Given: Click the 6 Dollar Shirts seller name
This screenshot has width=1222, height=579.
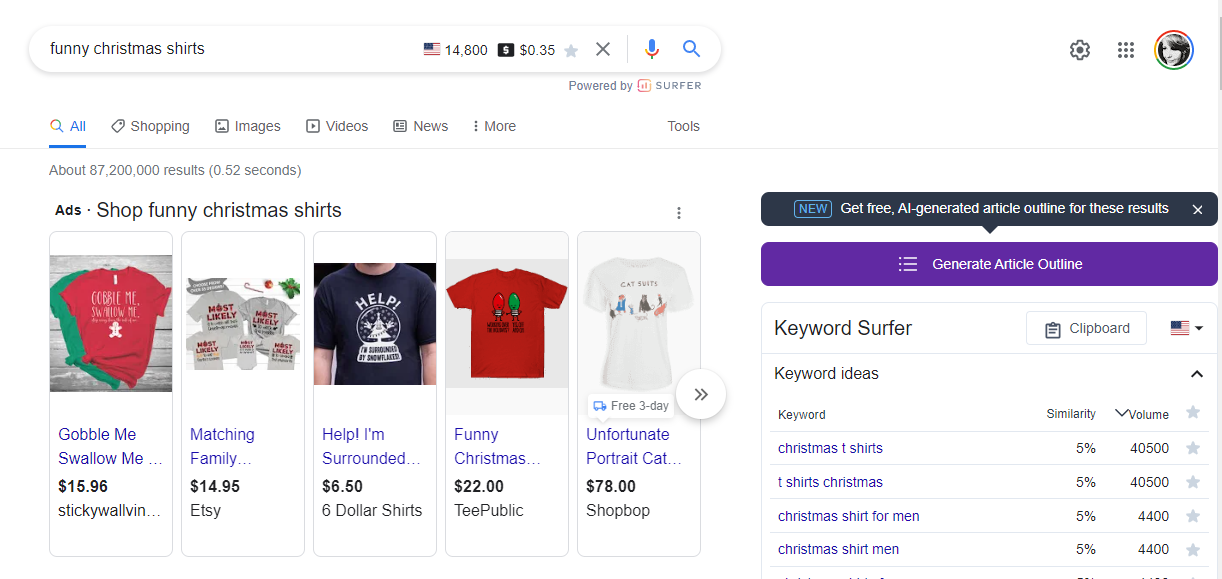Looking at the screenshot, I should point(372,510).
